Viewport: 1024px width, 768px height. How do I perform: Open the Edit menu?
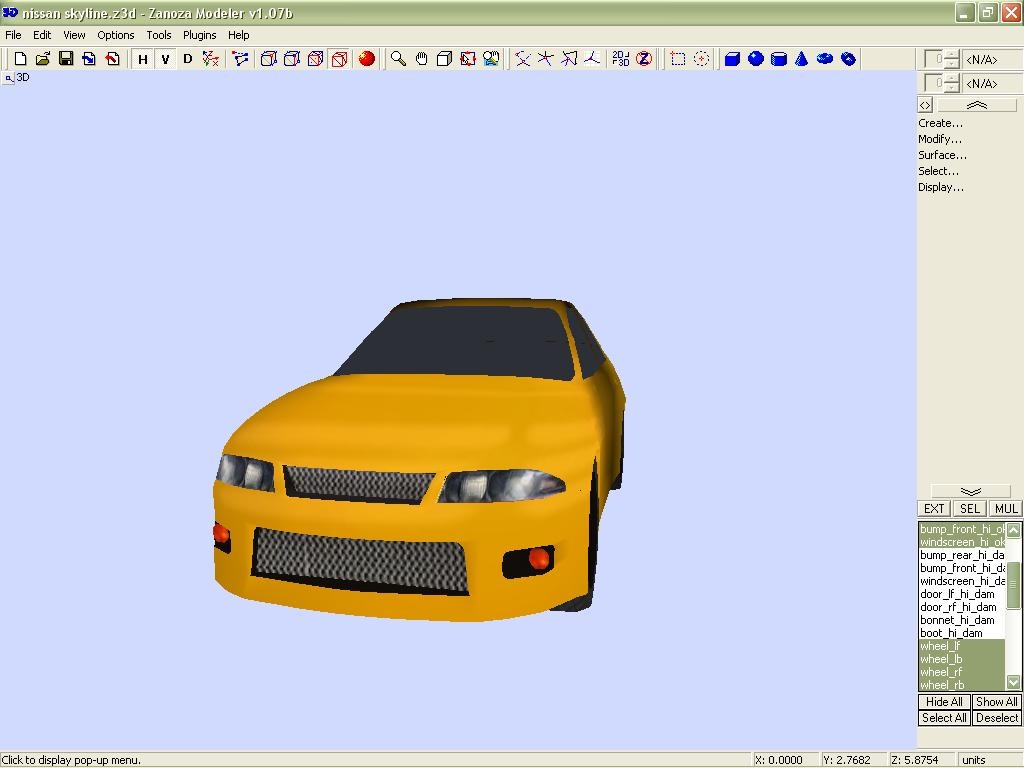point(42,35)
